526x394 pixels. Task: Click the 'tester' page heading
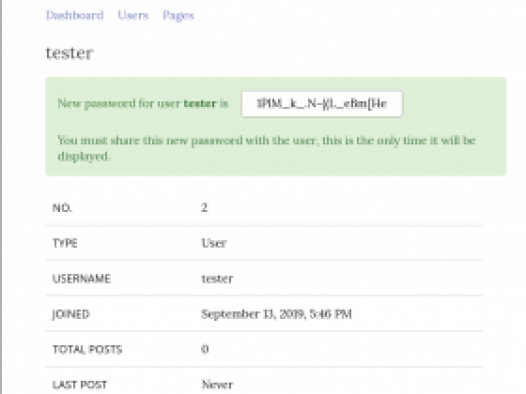[x=69, y=53]
